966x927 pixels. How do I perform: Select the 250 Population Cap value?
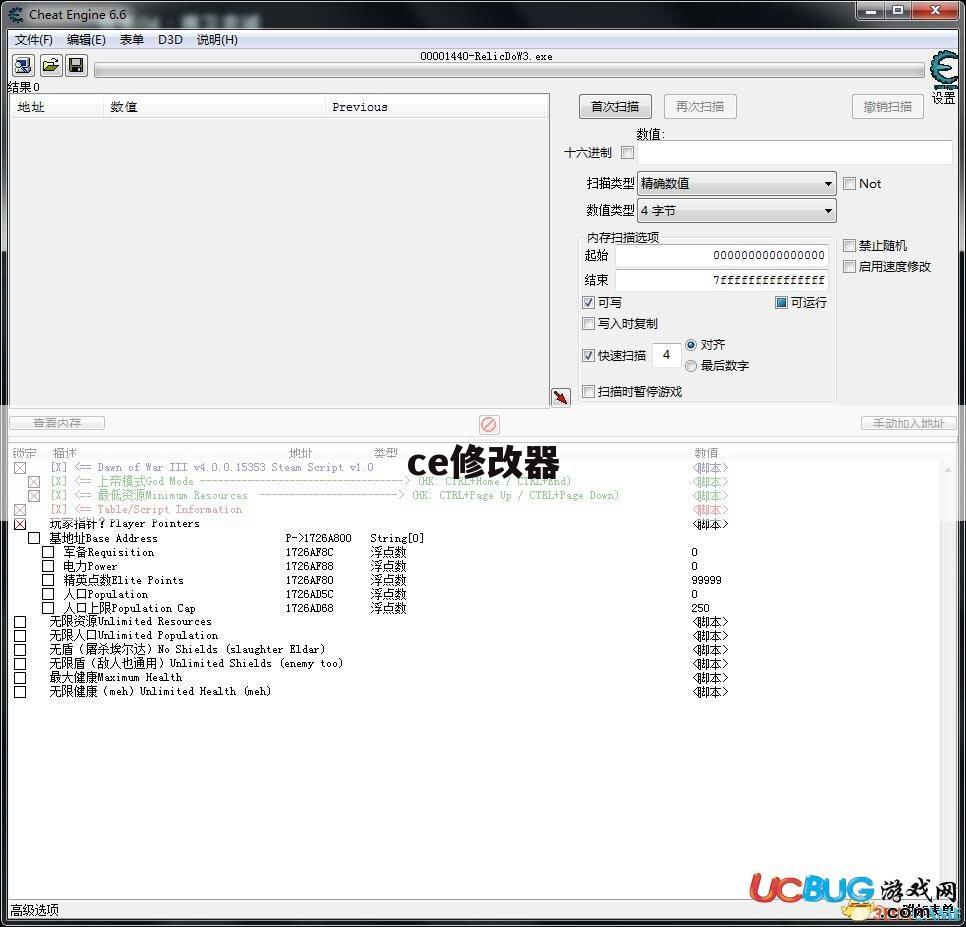coord(700,608)
